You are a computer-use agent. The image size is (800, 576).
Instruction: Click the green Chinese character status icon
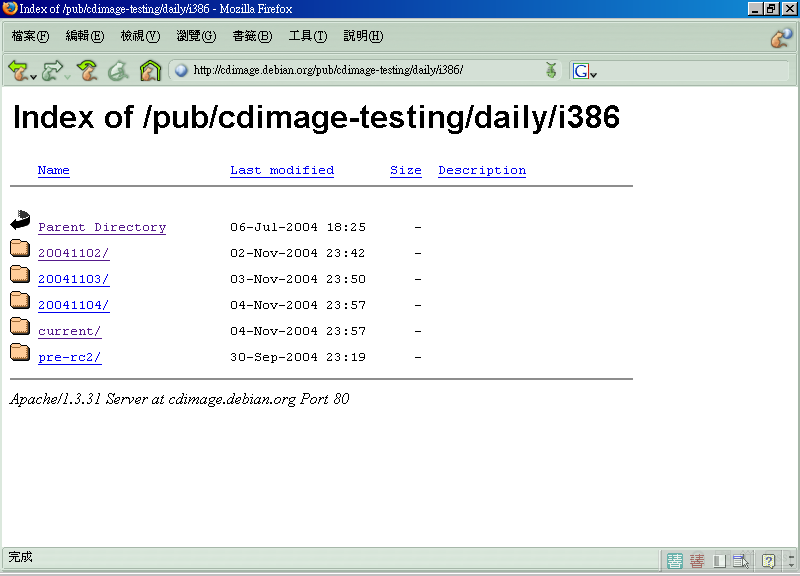(675, 560)
